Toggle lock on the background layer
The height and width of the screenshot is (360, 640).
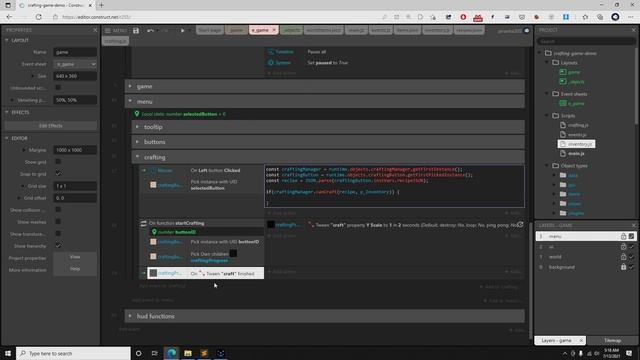point(623,267)
